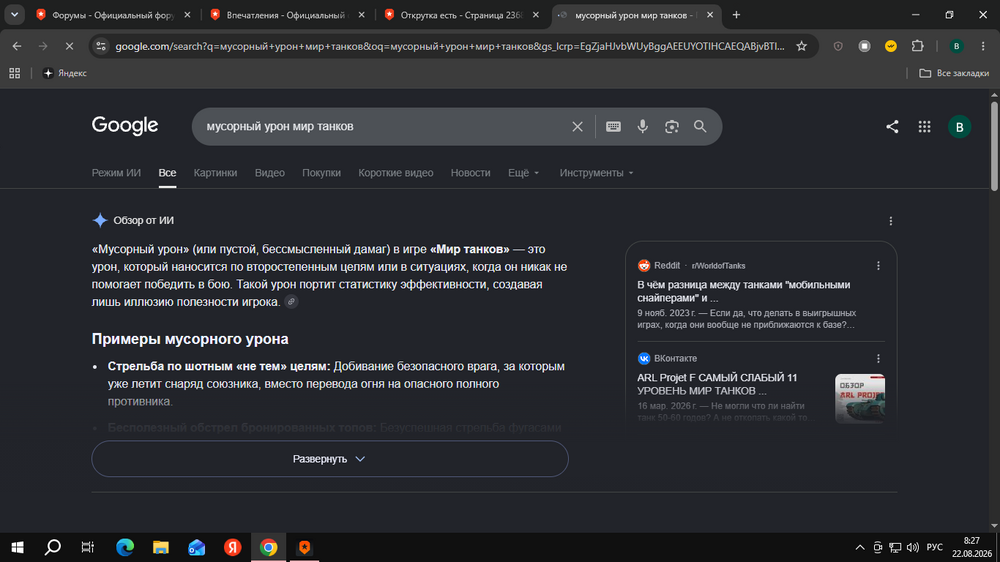The height and width of the screenshot is (562, 1000).
Task: Go back to the previous page
Action: 17,46
